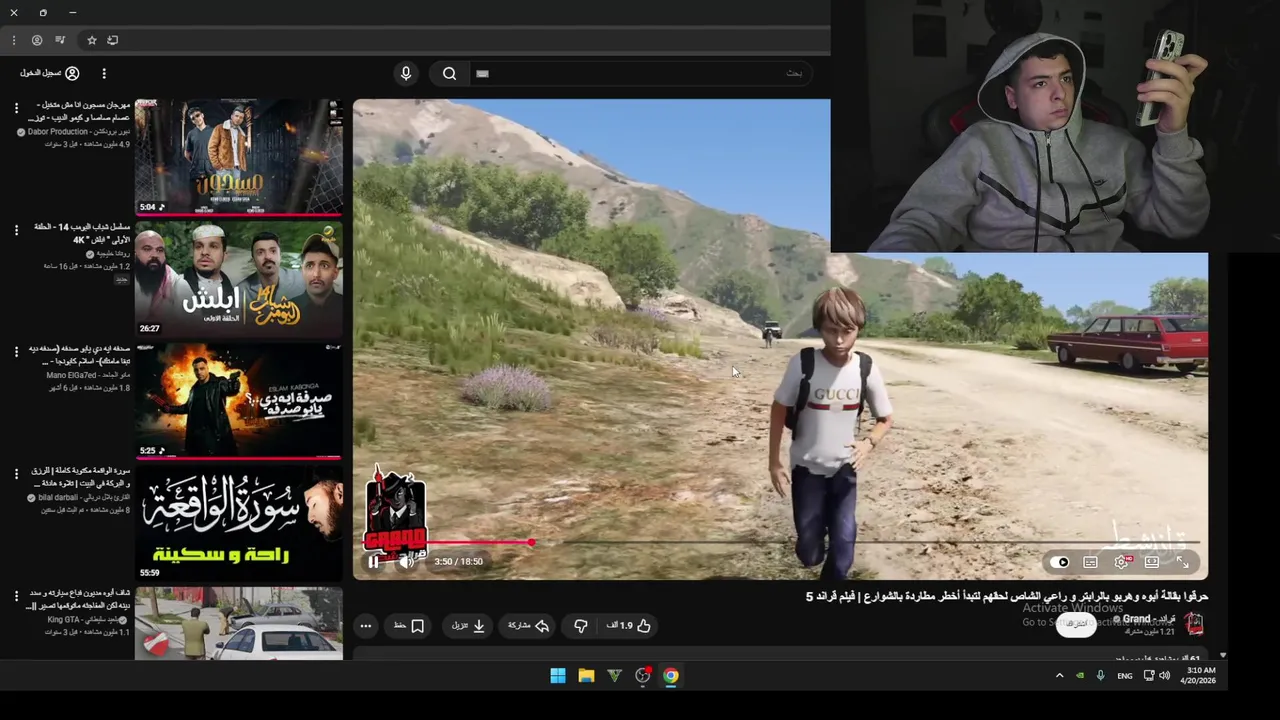Open options for شباب البومب 14 video
The image size is (1280, 720).
[x=16, y=229]
